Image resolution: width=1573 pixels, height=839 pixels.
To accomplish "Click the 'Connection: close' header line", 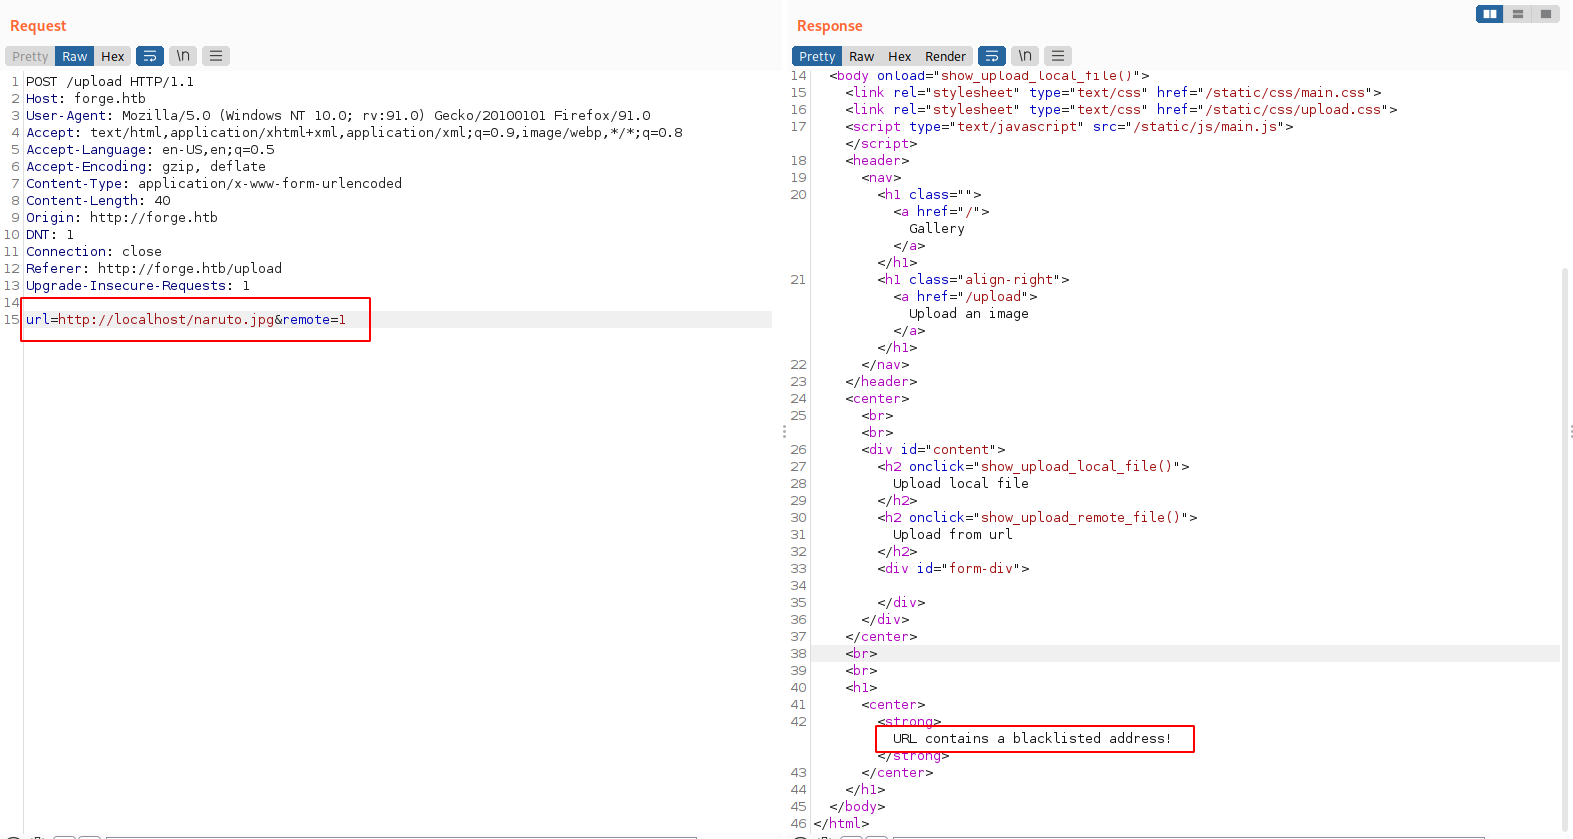I will (x=94, y=252).
